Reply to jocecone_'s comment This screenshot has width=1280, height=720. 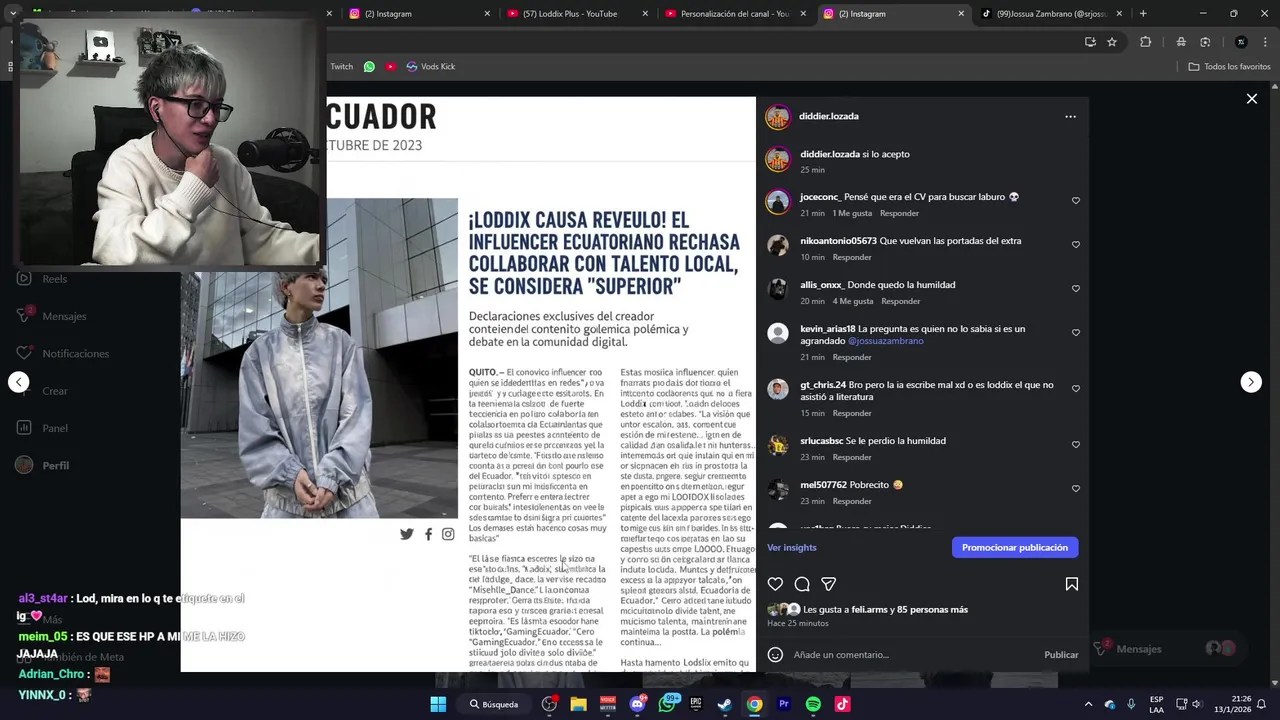[899, 213]
